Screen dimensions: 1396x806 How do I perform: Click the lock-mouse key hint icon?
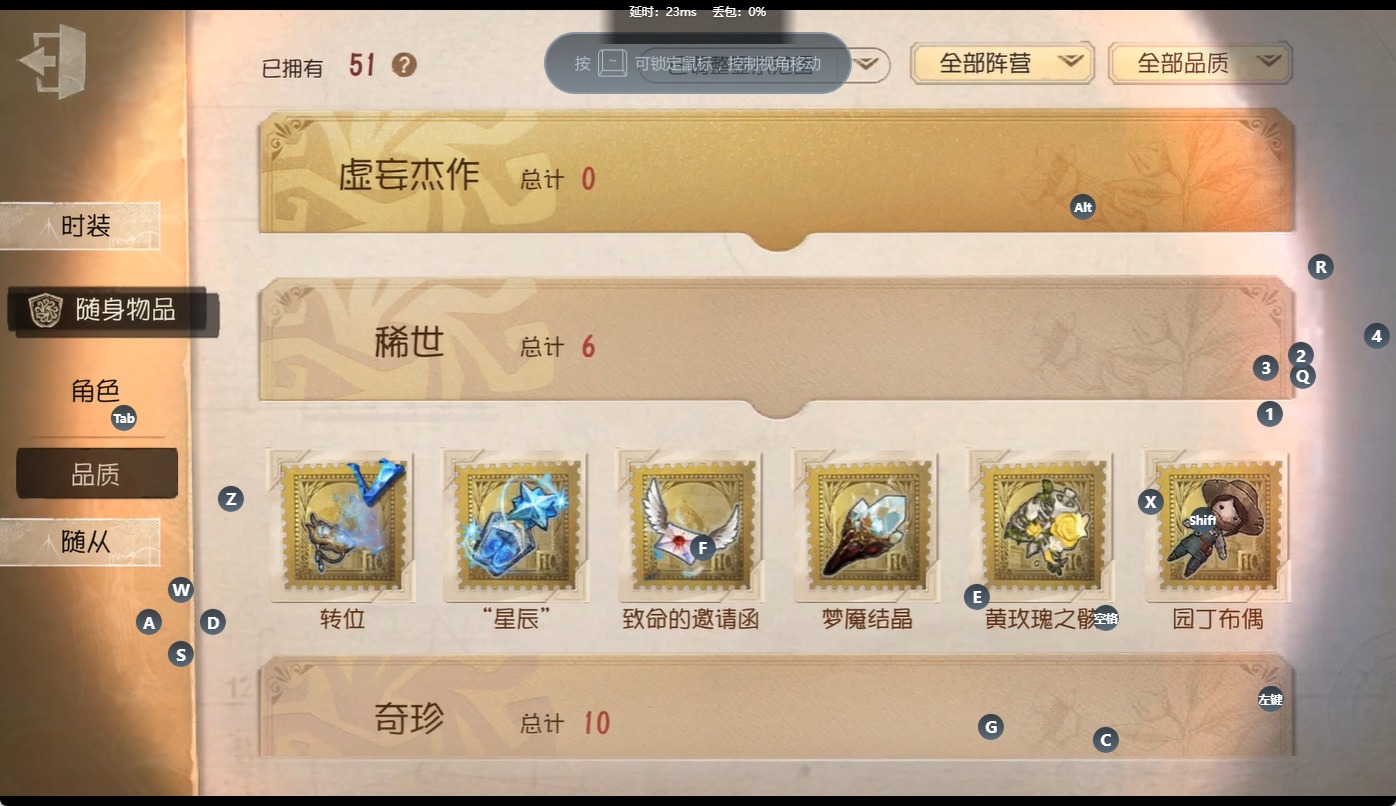point(612,63)
